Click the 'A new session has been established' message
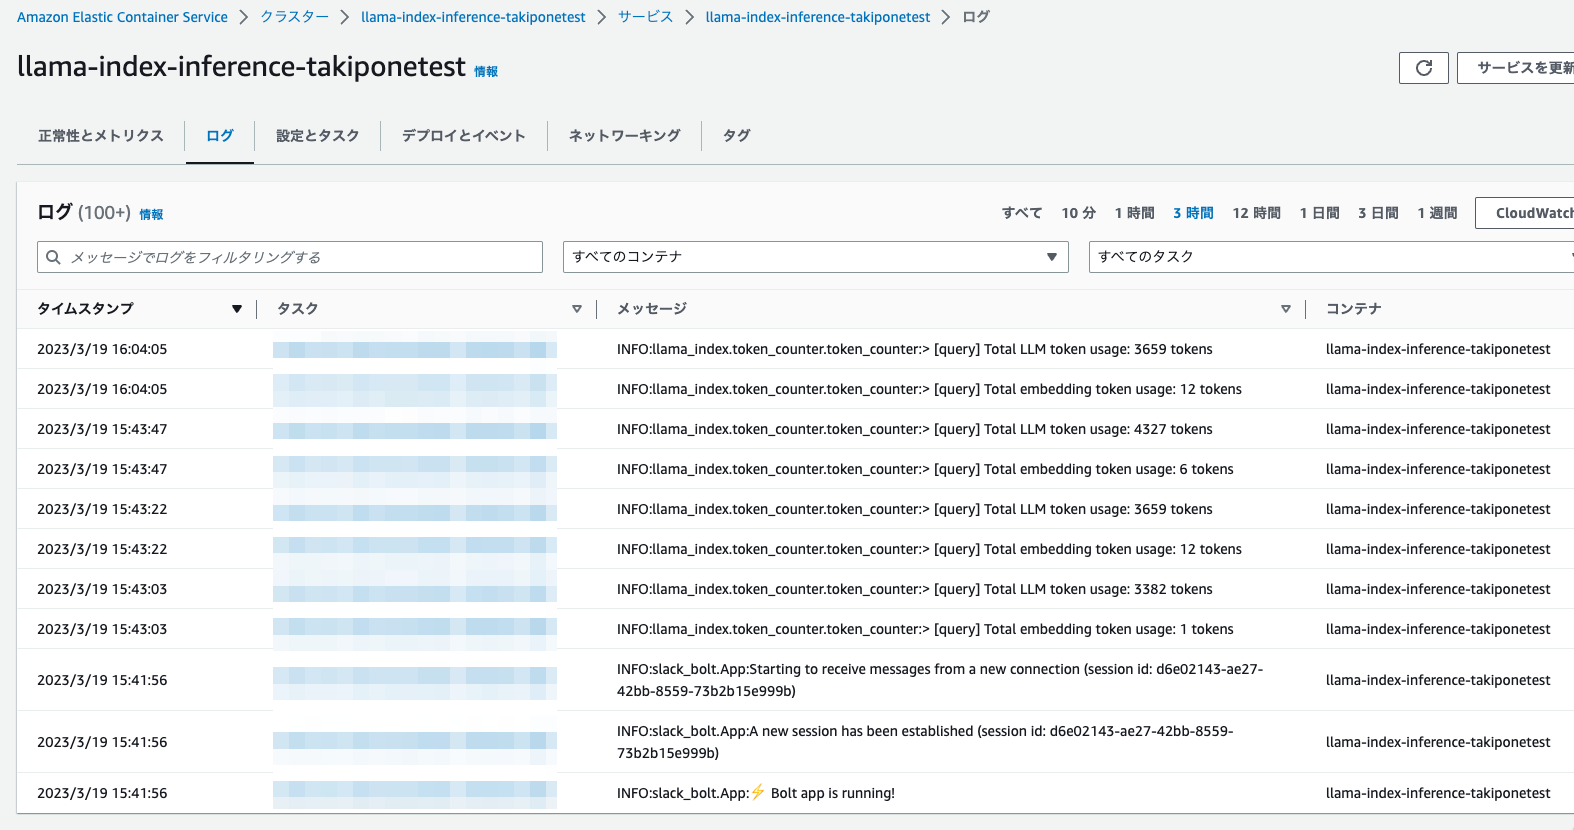This screenshot has height=830, width=1574. 925,742
